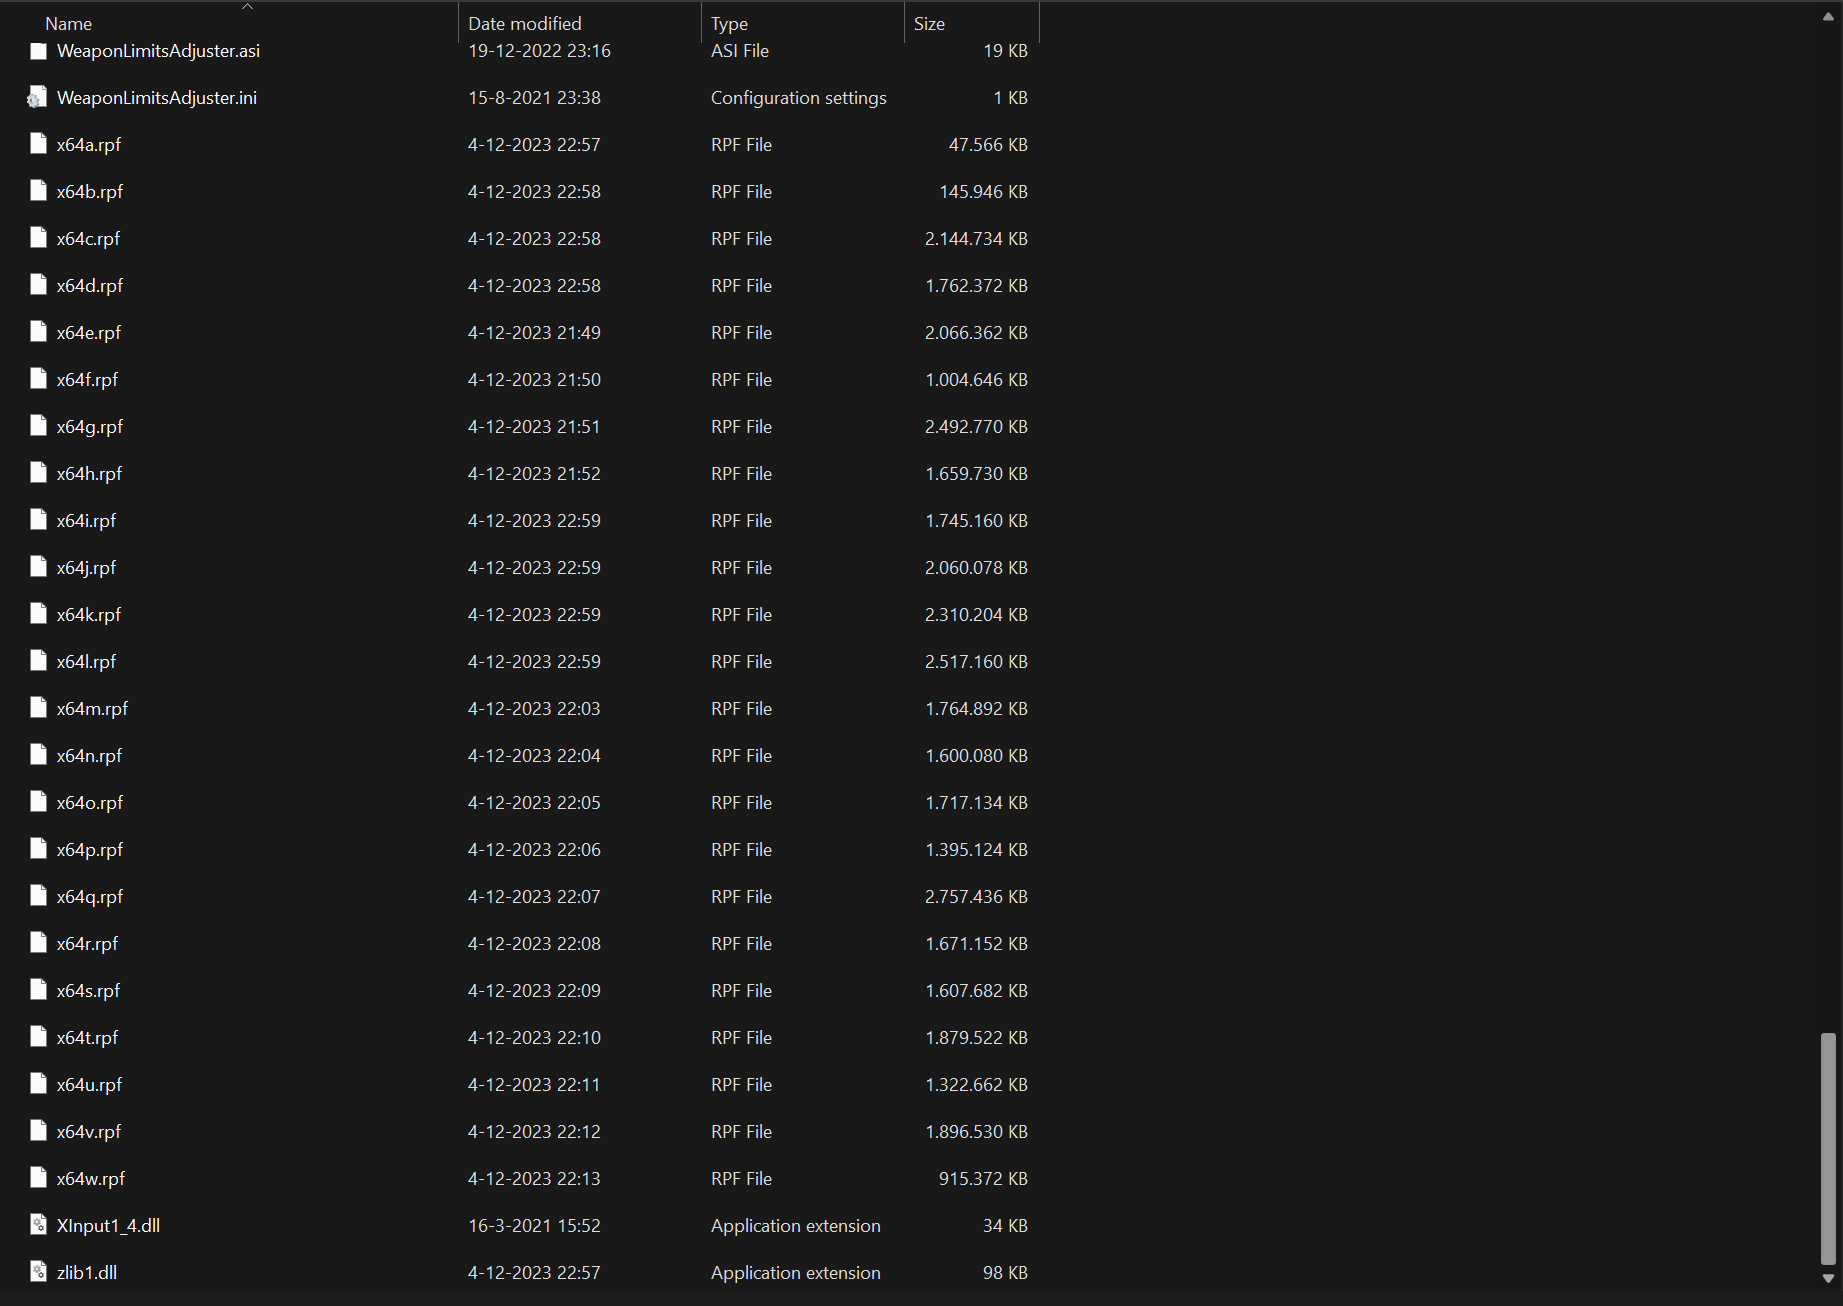Click the 1.896.530 KB size value

click(976, 1131)
